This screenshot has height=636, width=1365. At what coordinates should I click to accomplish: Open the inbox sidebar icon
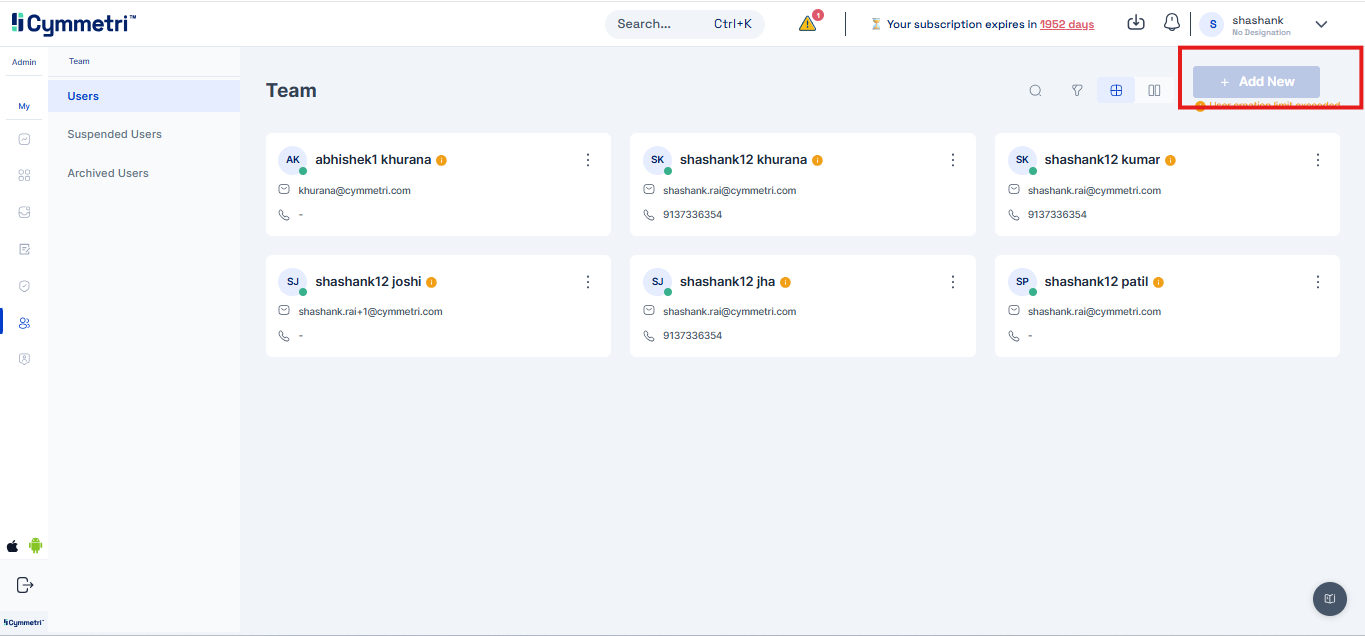24,212
